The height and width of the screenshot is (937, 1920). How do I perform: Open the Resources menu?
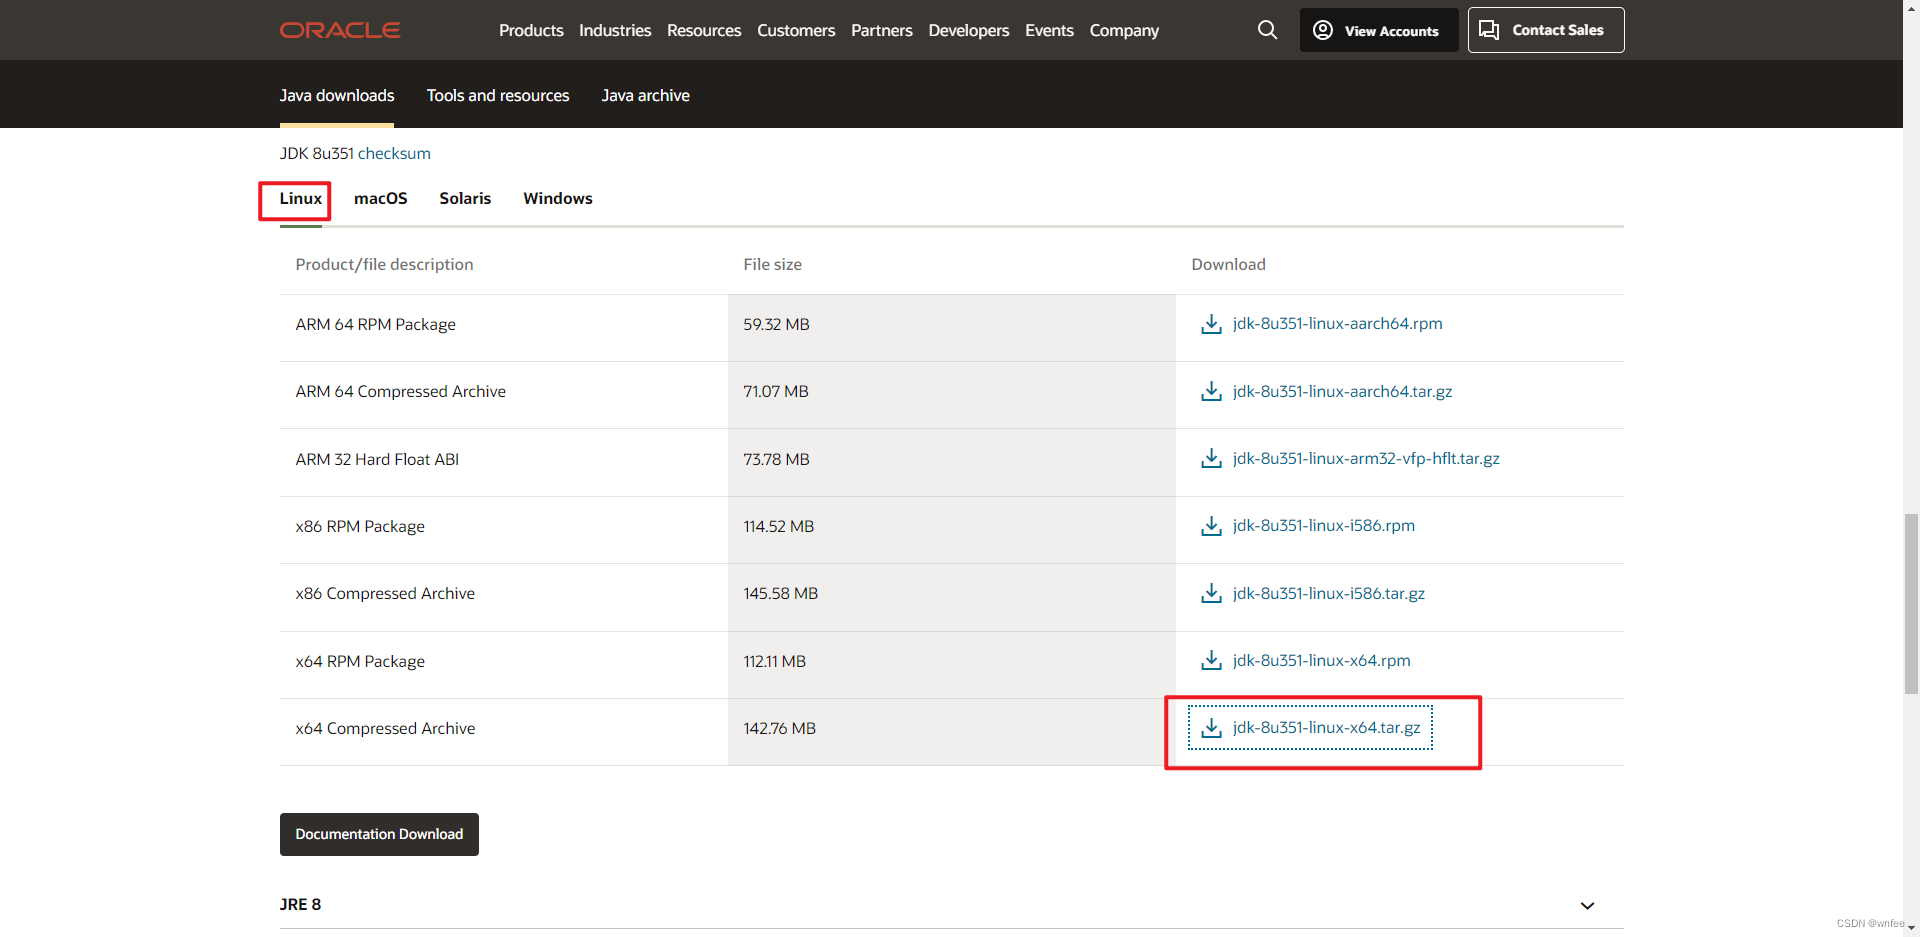[x=704, y=30]
